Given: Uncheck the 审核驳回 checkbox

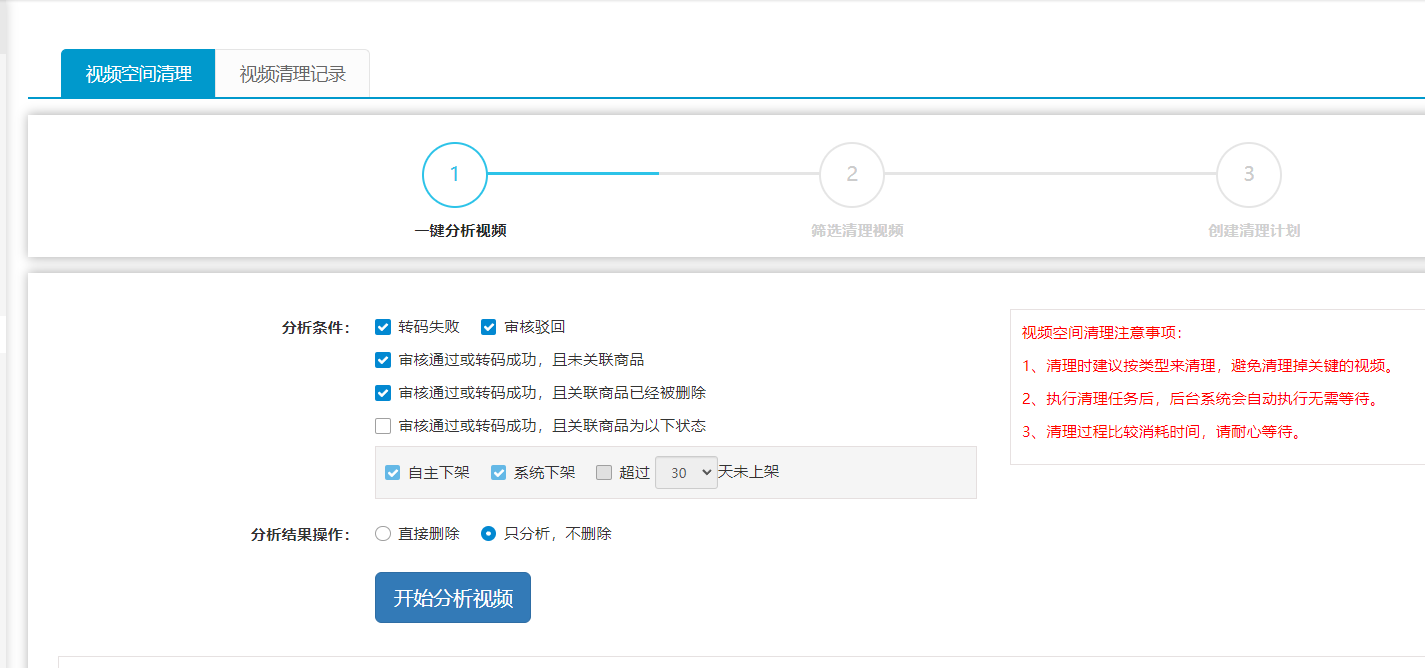Looking at the screenshot, I should [x=489, y=327].
